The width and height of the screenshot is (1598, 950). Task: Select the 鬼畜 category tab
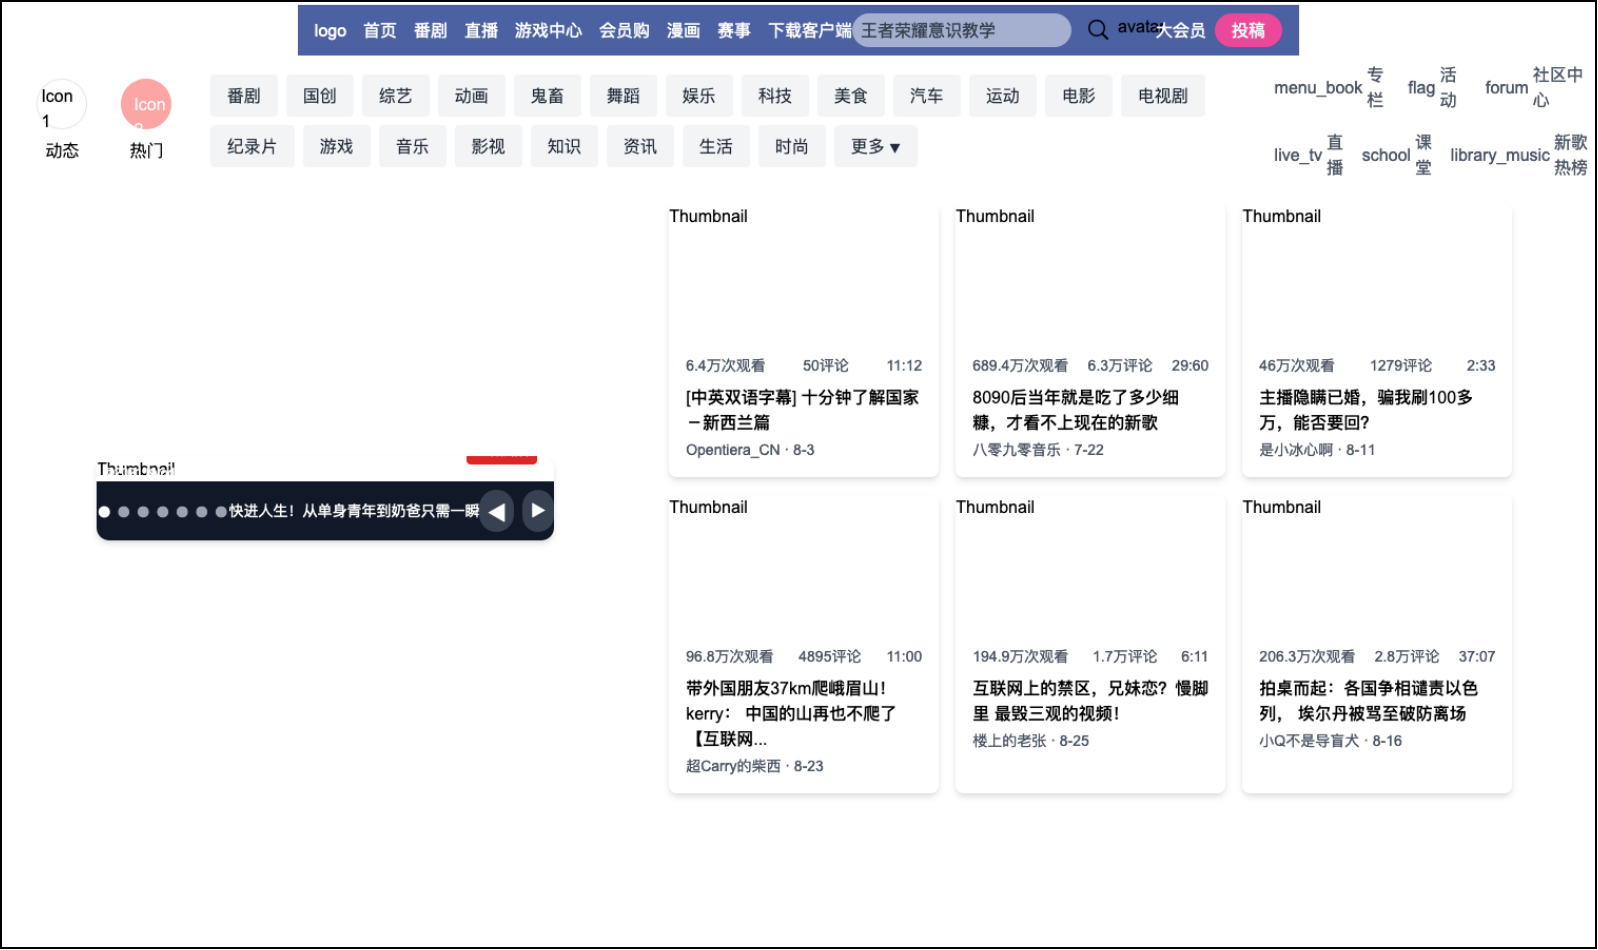click(x=547, y=96)
